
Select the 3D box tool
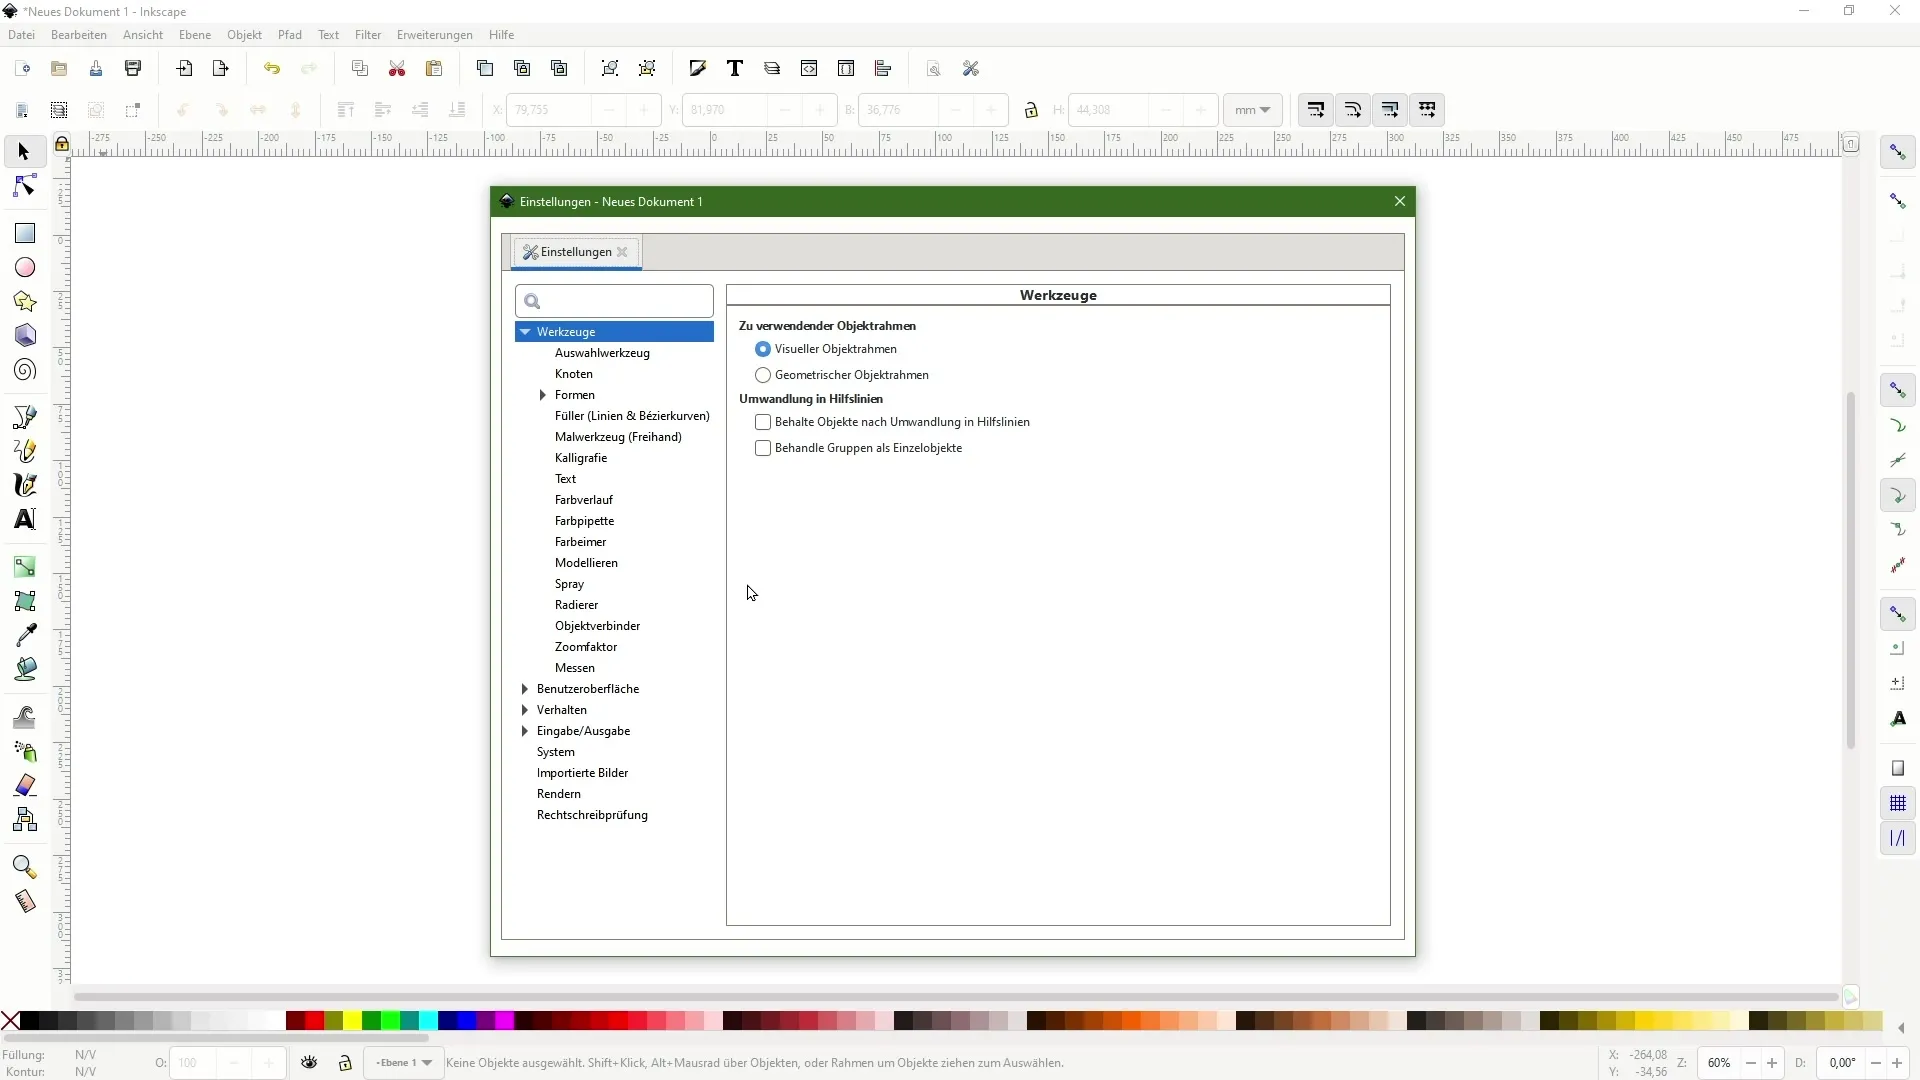[24, 335]
